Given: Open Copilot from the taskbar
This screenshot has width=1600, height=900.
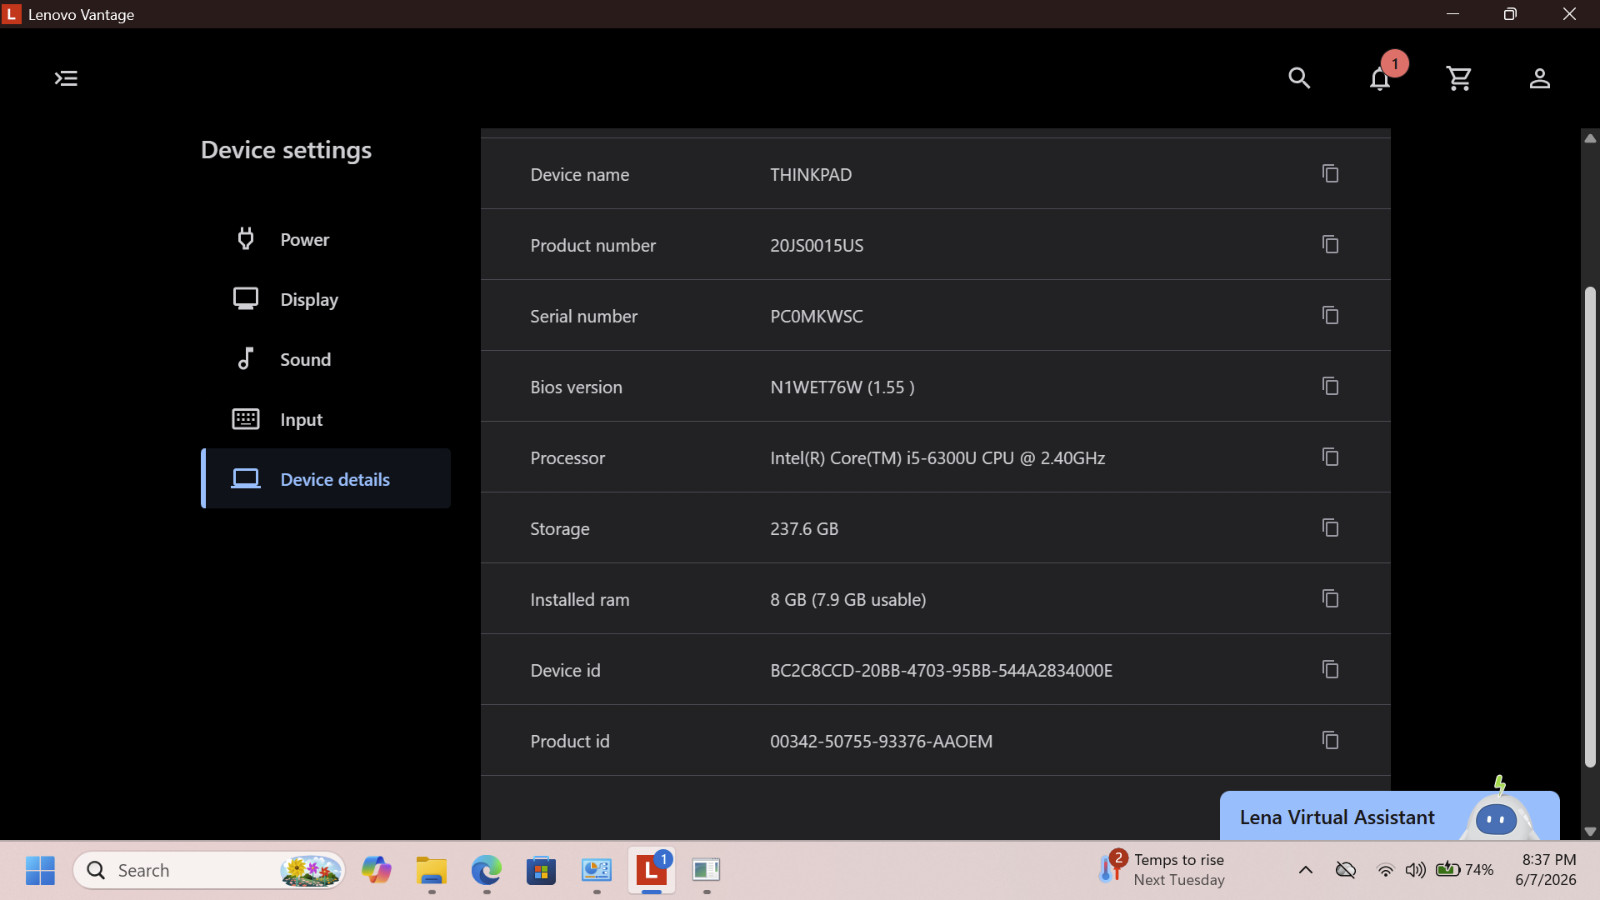Looking at the screenshot, I should [x=377, y=871].
